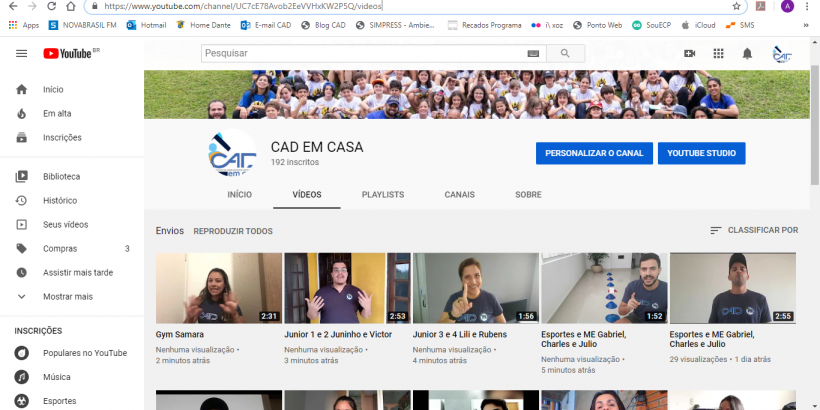The width and height of the screenshot is (820, 410).
Task: Open the YouTube hamburger guide menu
Action: click(x=22, y=53)
